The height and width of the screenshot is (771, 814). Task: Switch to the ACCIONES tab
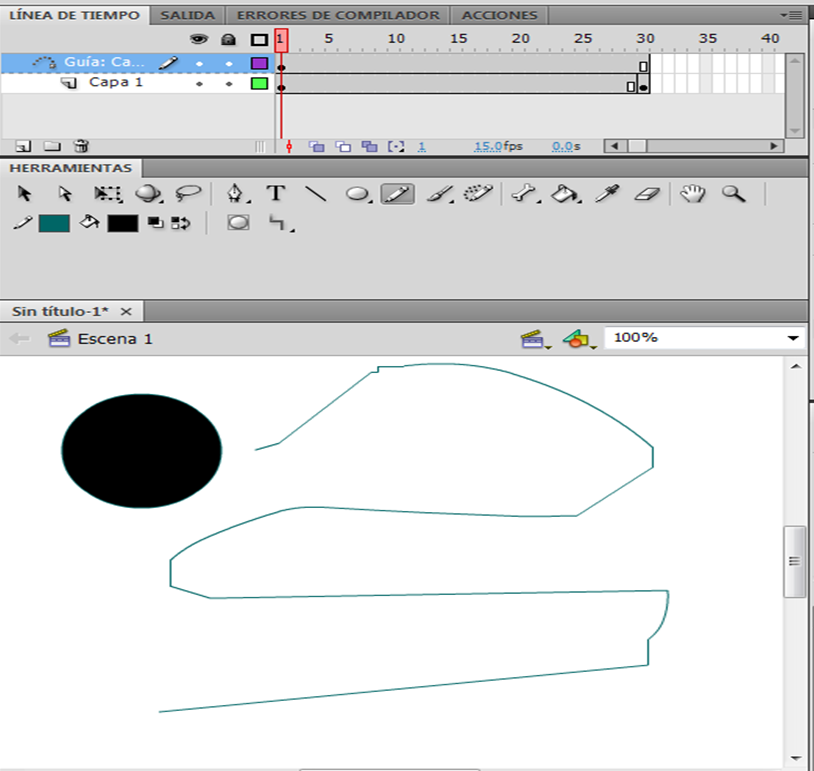[499, 15]
